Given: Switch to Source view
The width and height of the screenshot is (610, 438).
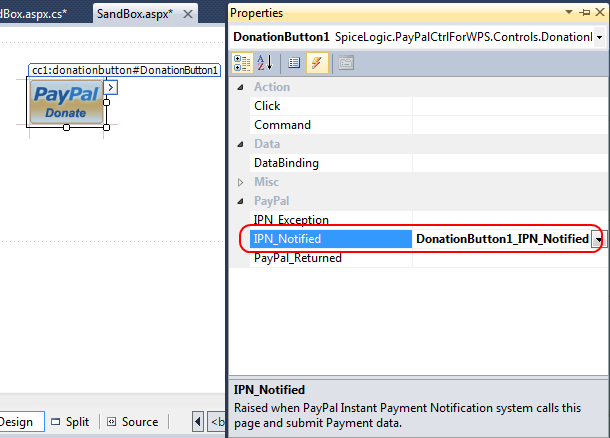Looking at the screenshot, I should 132,422.
